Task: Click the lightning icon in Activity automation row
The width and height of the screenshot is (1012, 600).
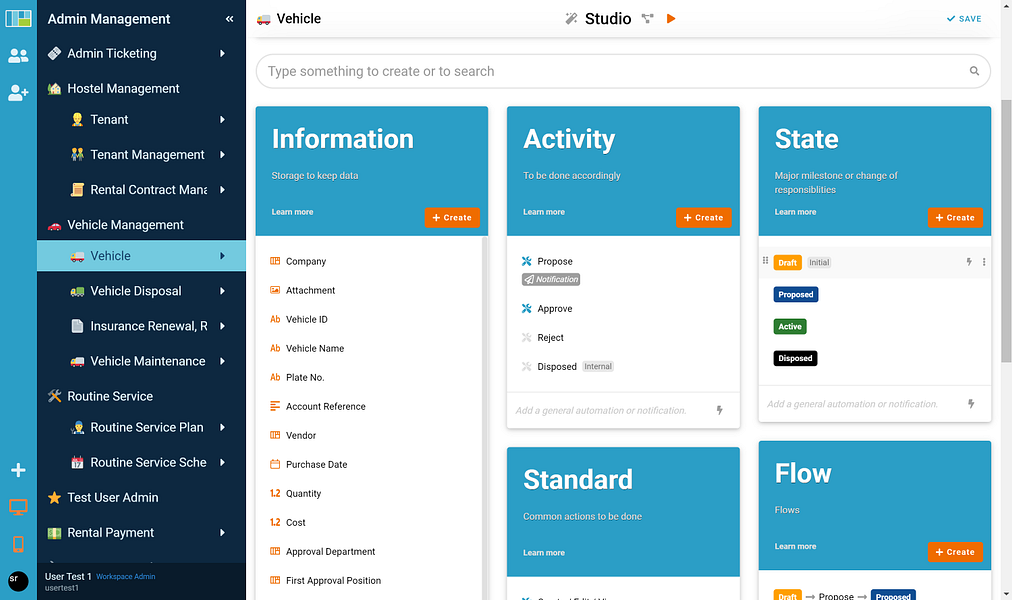Action: 720,410
